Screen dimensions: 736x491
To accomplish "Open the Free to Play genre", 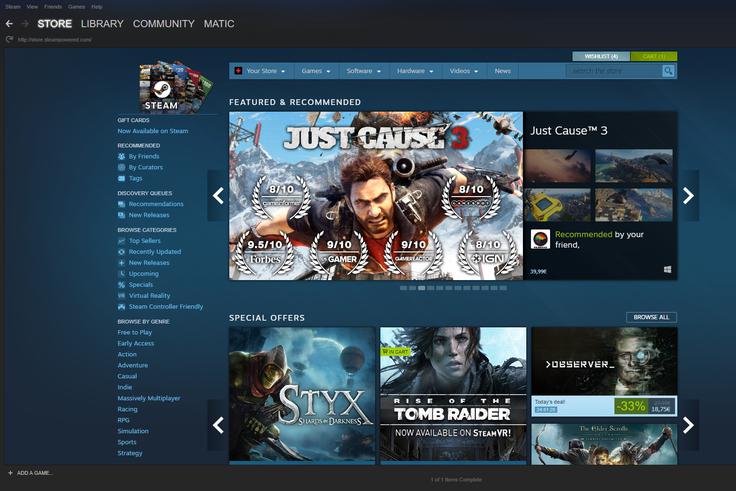I will tap(135, 332).
